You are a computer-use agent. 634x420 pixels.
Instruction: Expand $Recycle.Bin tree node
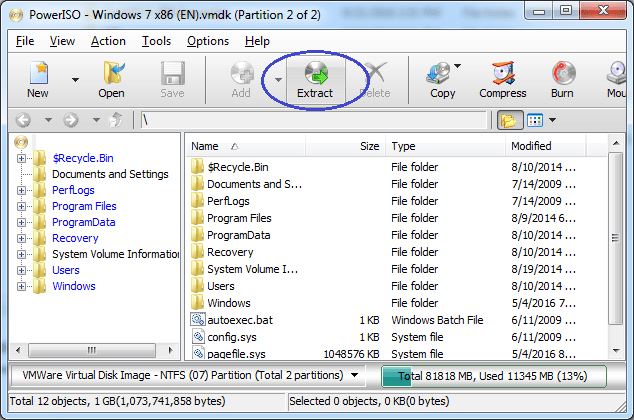[x=21, y=158]
